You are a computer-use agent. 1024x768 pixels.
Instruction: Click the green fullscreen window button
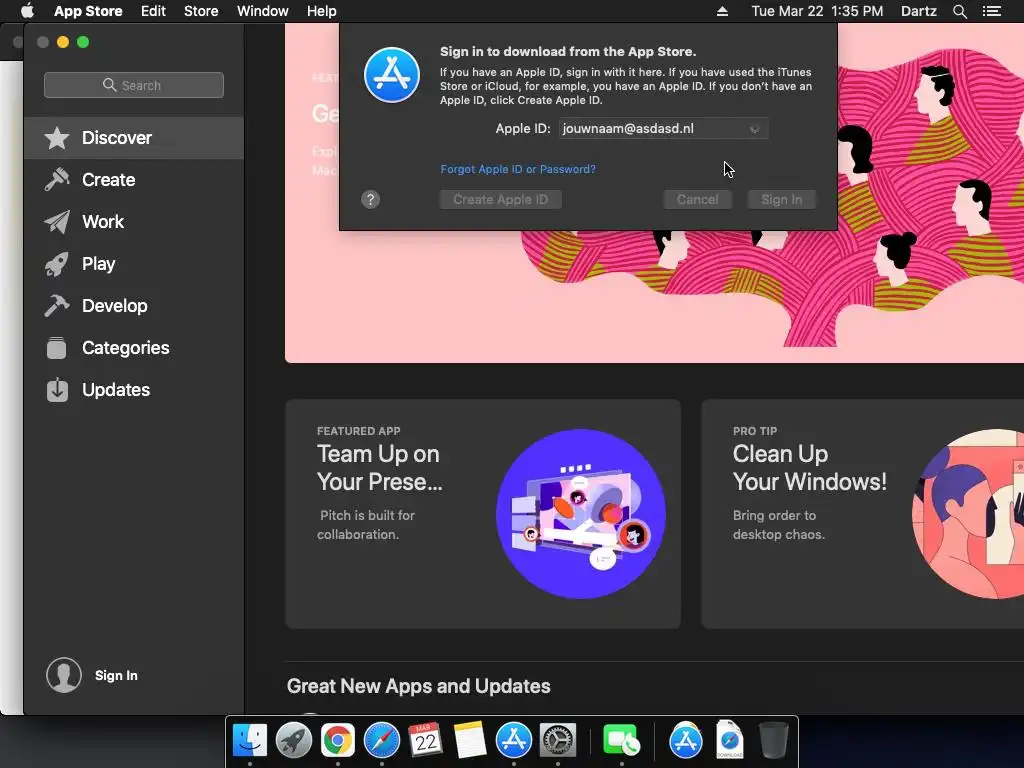pyautogui.click(x=83, y=42)
